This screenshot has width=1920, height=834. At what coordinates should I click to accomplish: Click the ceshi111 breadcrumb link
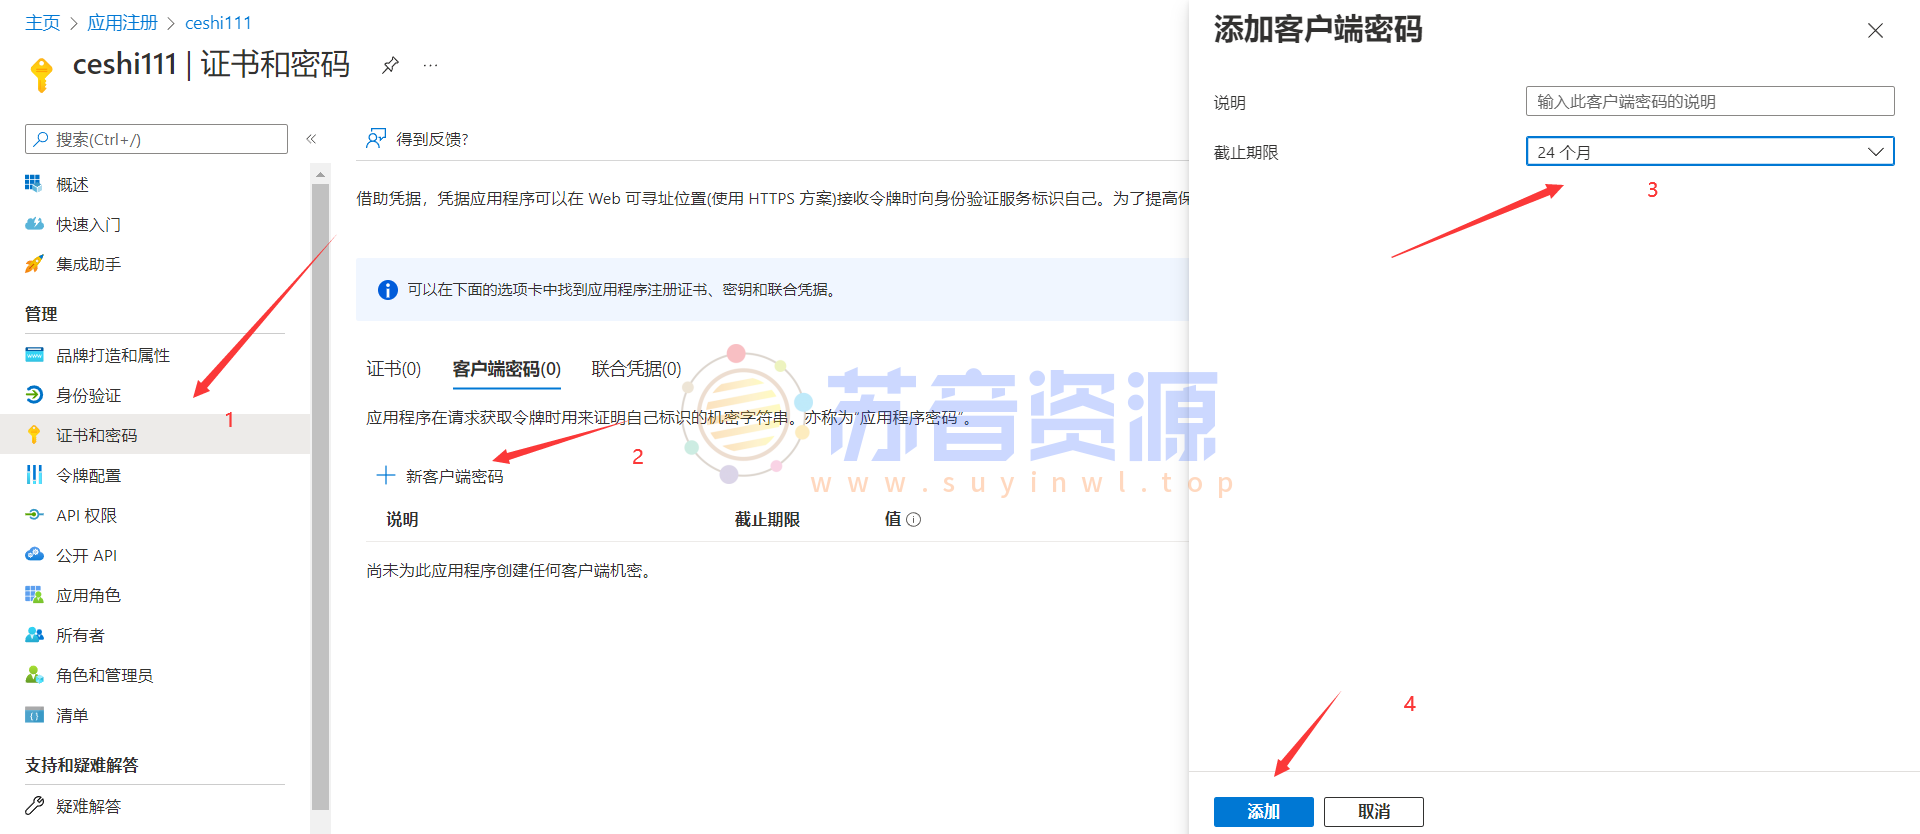pyautogui.click(x=218, y=22)
